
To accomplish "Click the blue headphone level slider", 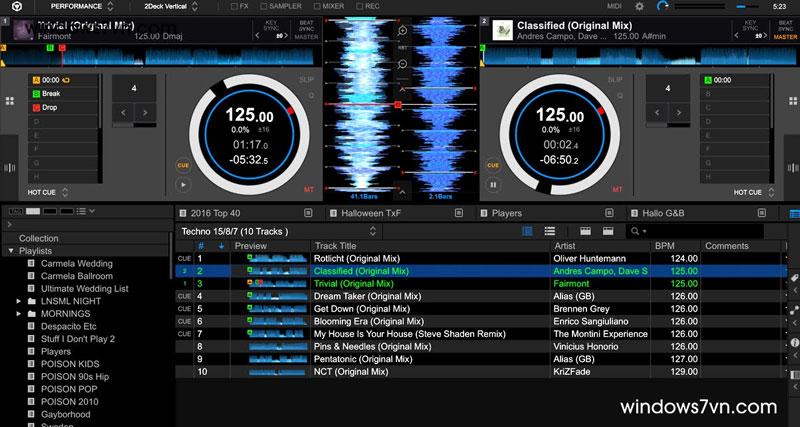I will coord(747,7).
